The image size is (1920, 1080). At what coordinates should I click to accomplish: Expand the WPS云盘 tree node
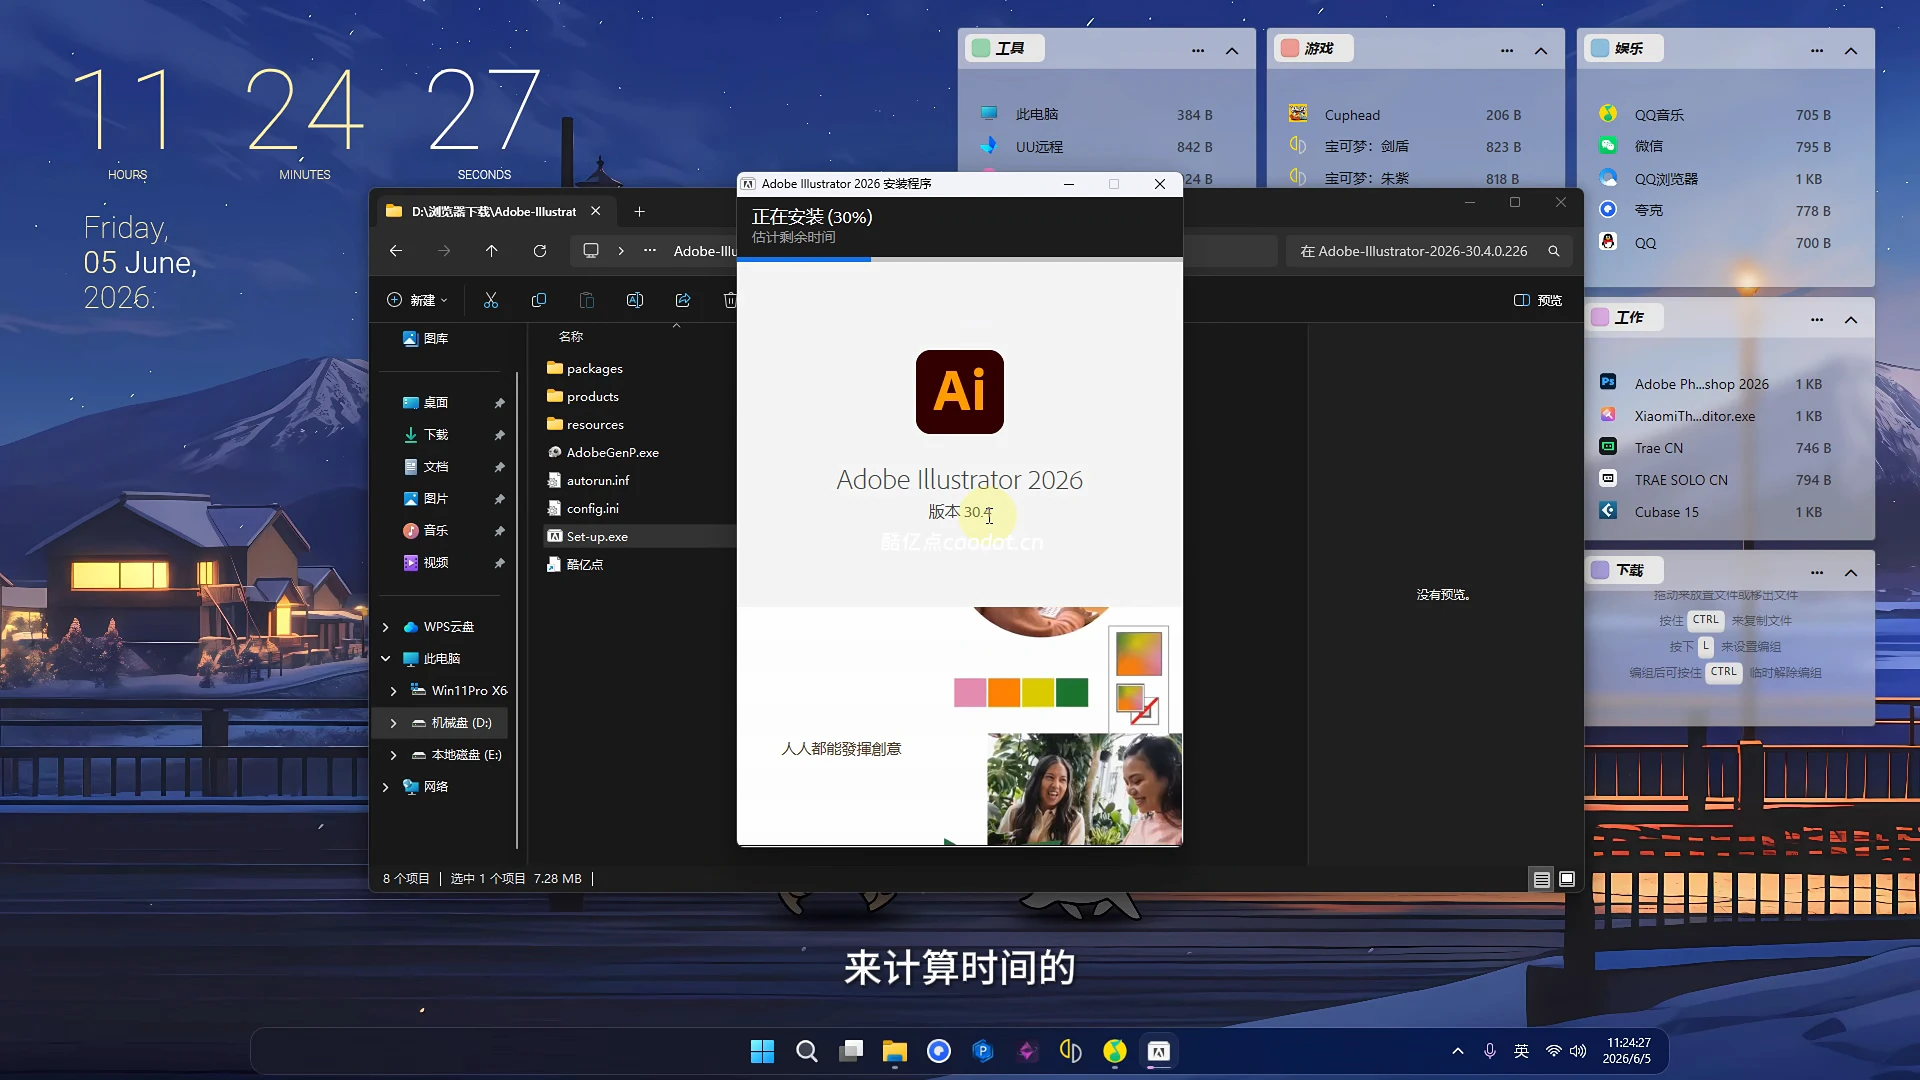tap(386, 627)
